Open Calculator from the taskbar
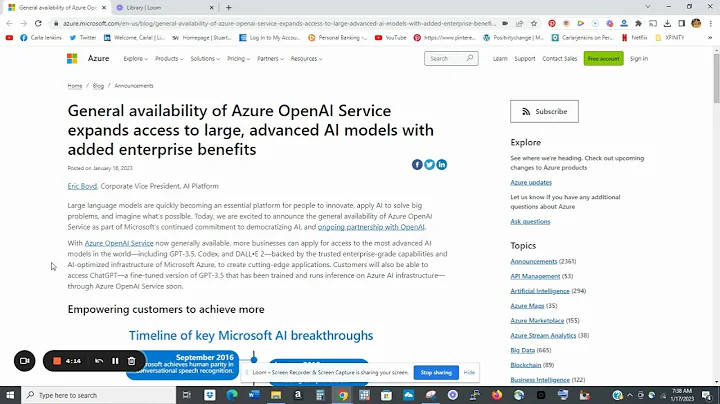Viewport: 720px width, 404px height. 320,395
